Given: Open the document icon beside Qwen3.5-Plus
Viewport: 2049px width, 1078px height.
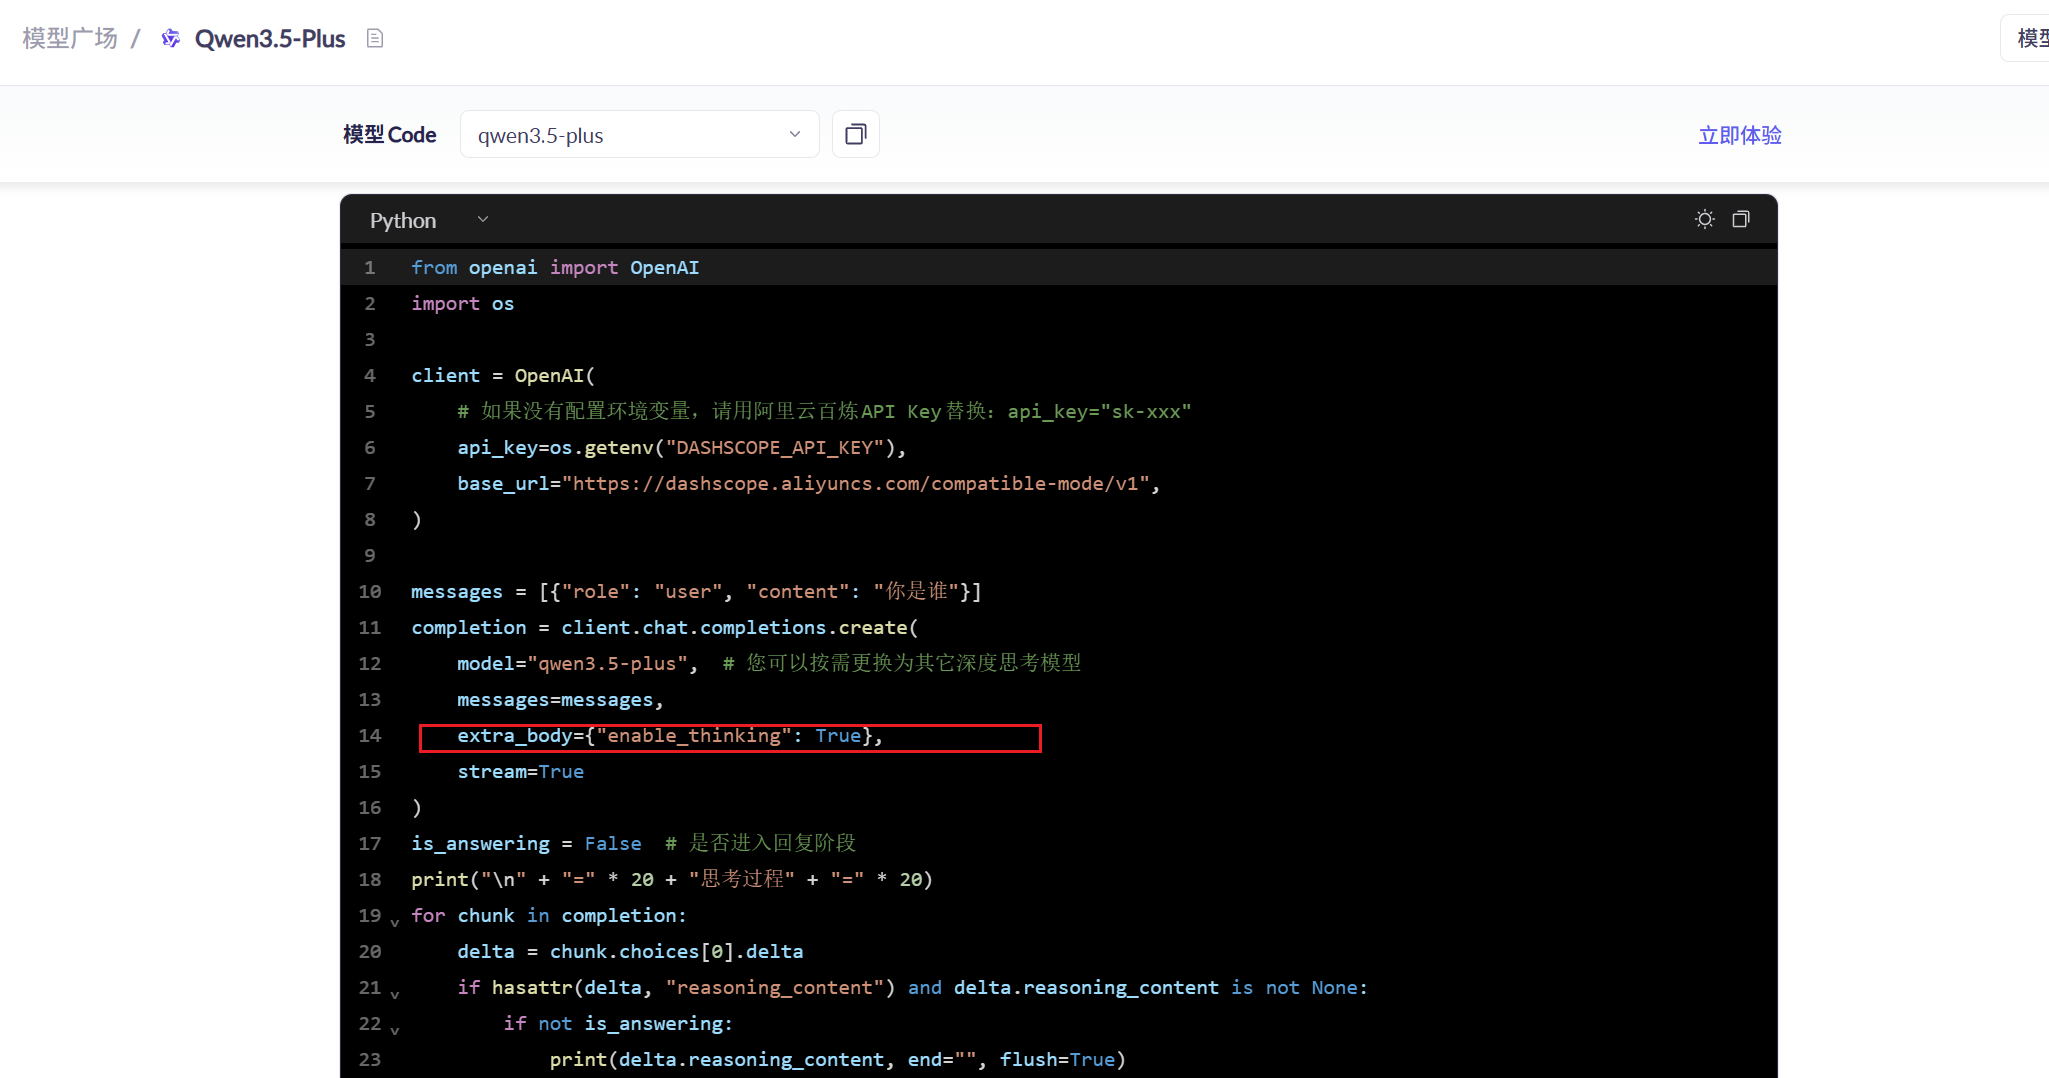Looking at the screenshot, I should (x=375, y=38).
